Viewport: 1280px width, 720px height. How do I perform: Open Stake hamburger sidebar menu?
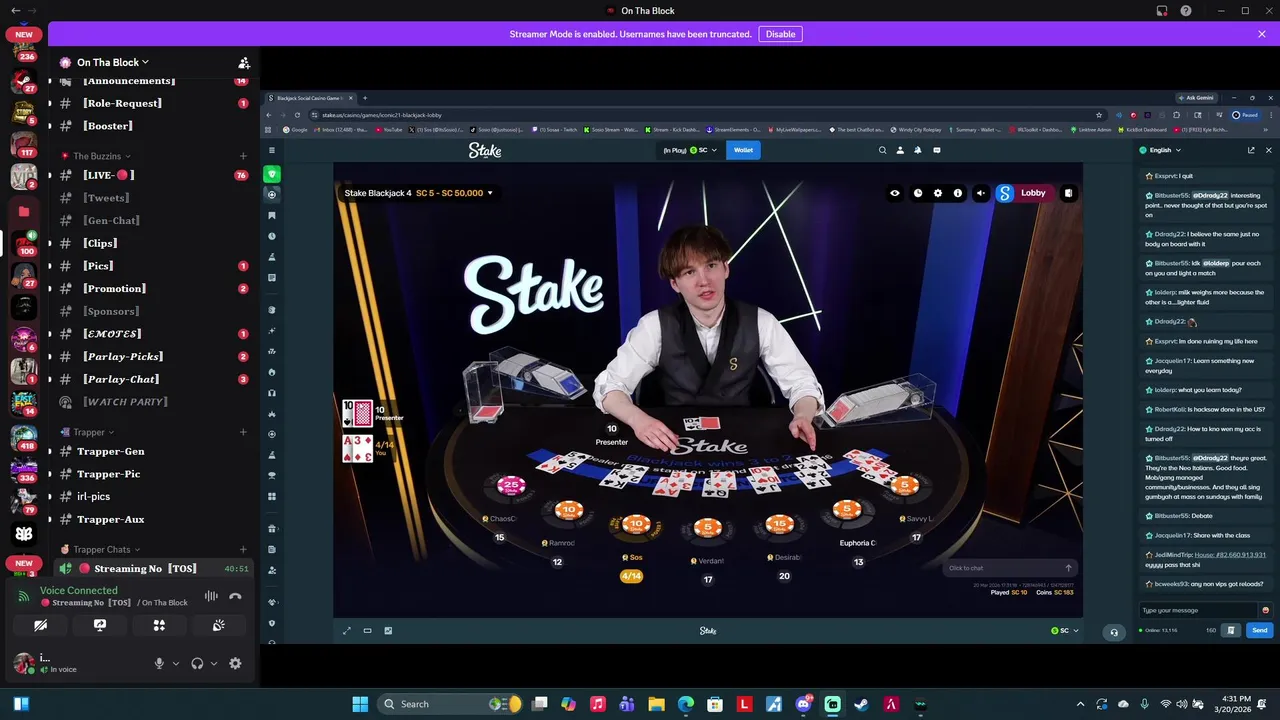tap(271, 150)
